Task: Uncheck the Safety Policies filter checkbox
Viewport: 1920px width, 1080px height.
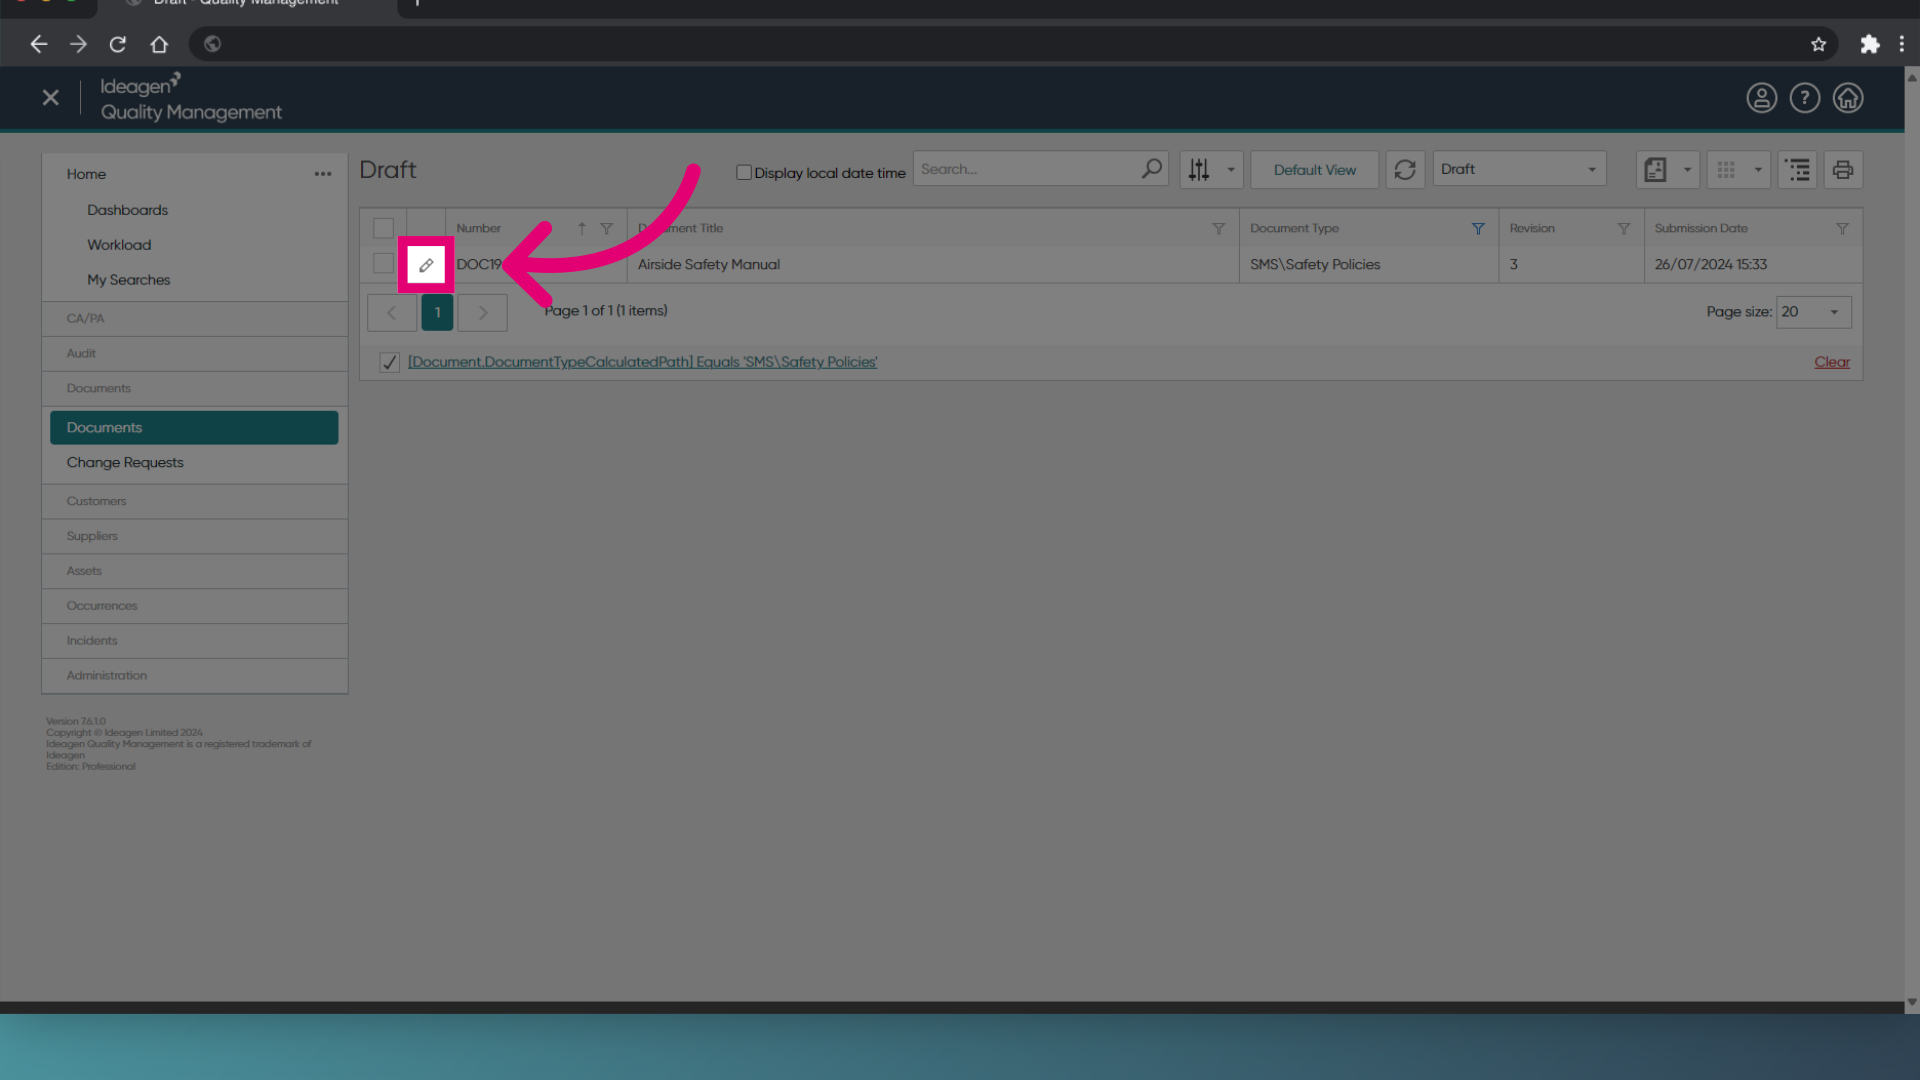Action: 389,362
